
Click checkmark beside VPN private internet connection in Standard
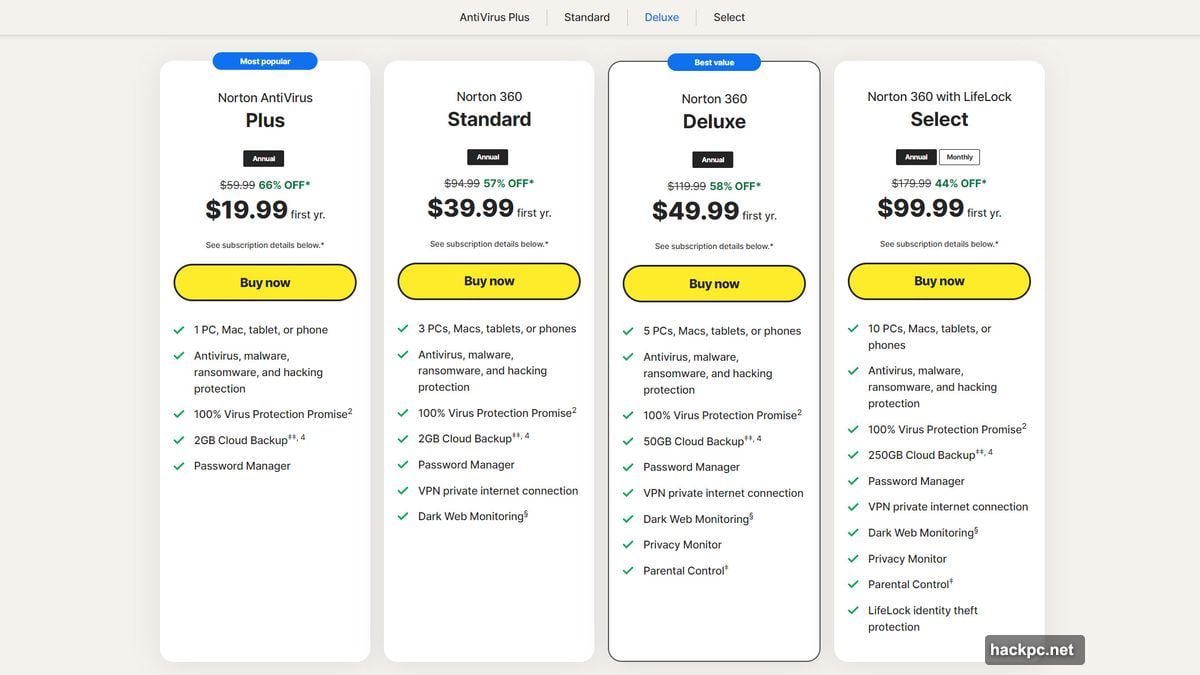(x=403, y=490)
